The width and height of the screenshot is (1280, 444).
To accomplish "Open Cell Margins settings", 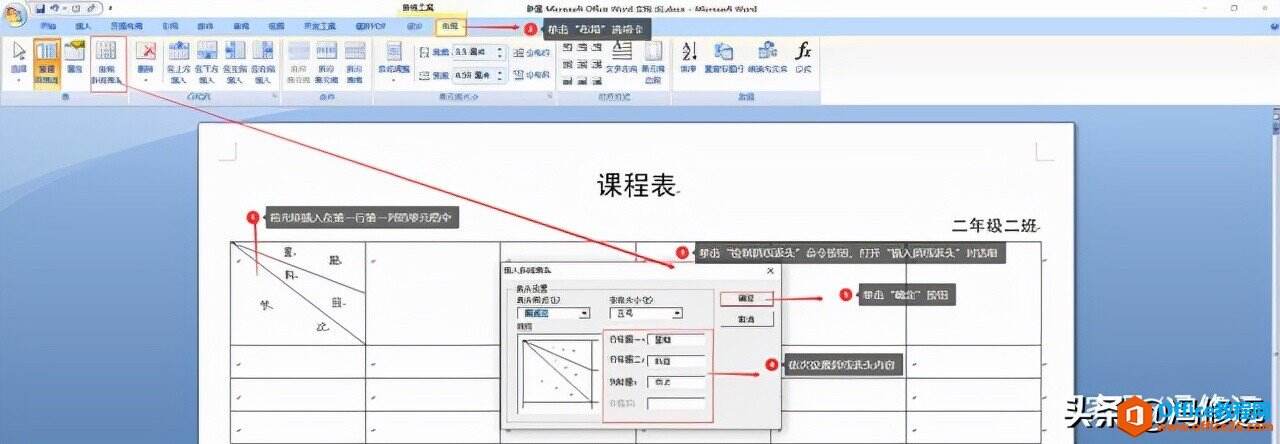I will tap(652, 60).
